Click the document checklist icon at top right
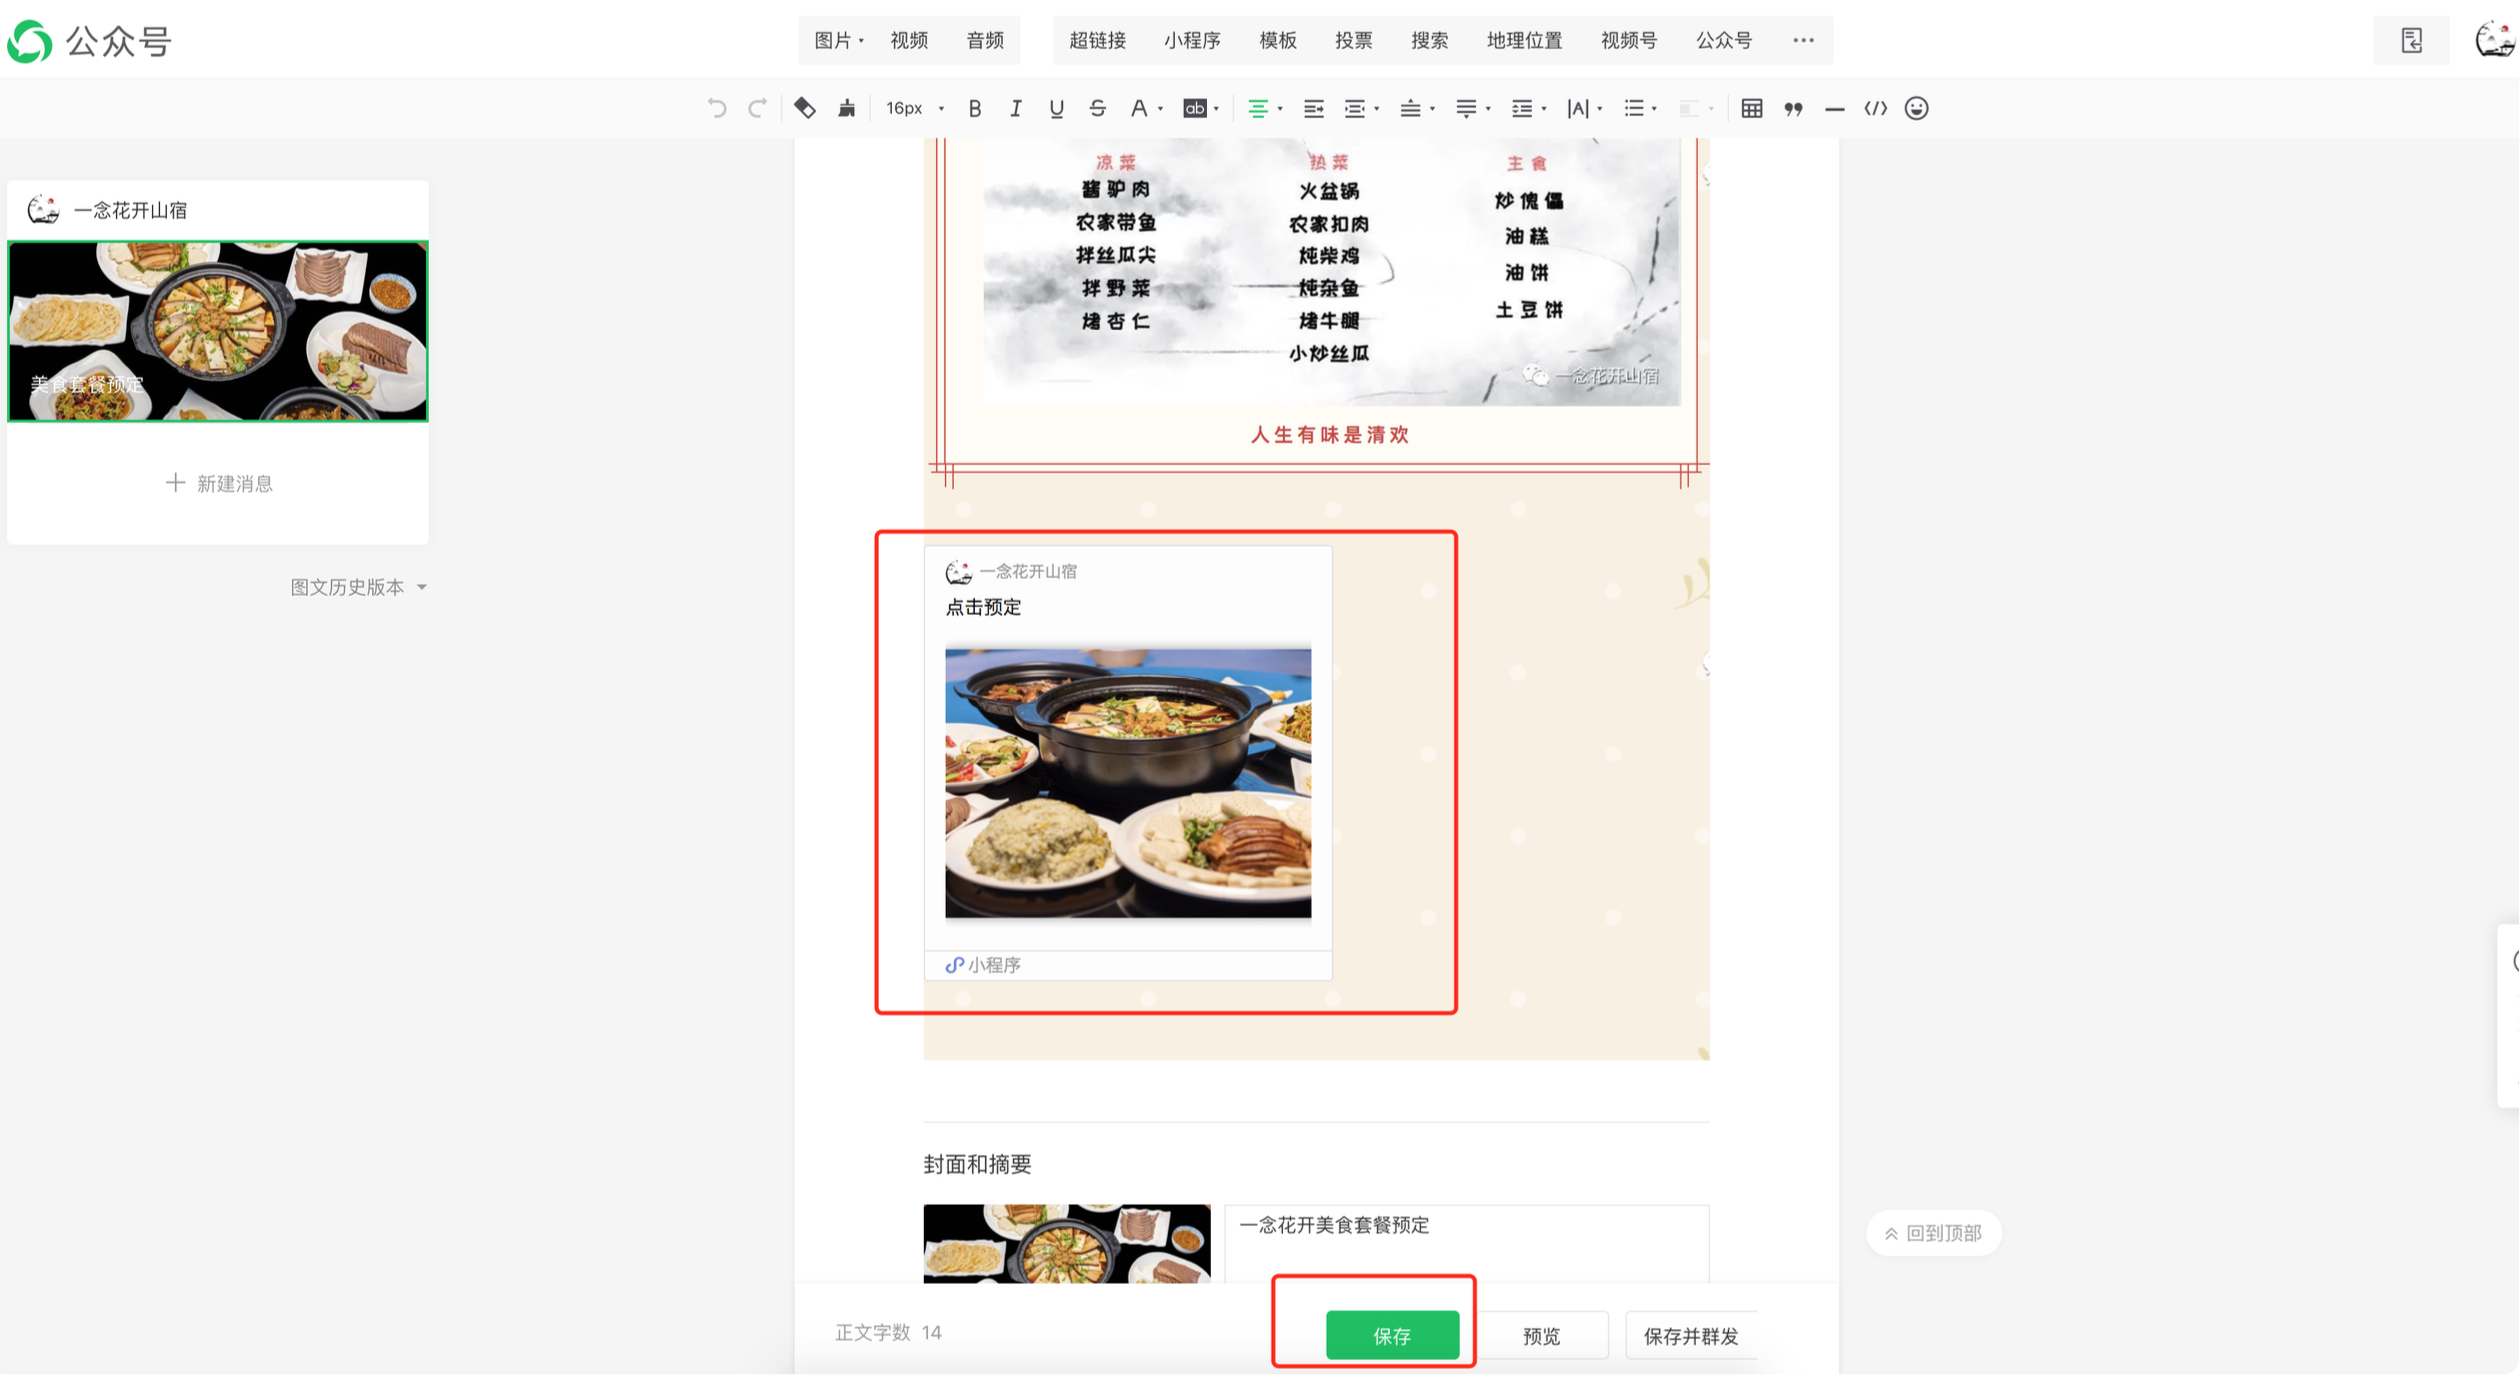 2412,40
